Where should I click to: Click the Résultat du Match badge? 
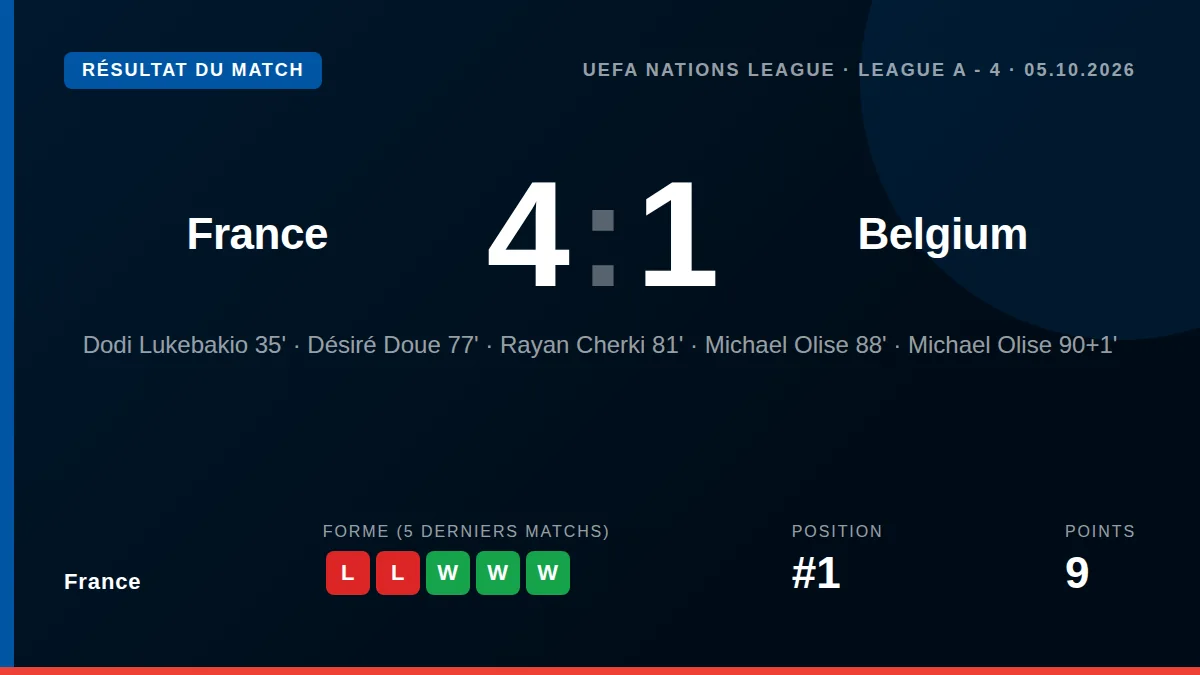193,70
